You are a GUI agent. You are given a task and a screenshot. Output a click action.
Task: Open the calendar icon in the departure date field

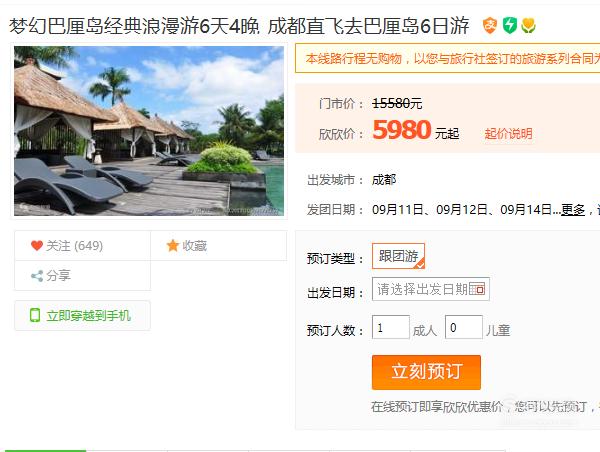pos(478,289)
